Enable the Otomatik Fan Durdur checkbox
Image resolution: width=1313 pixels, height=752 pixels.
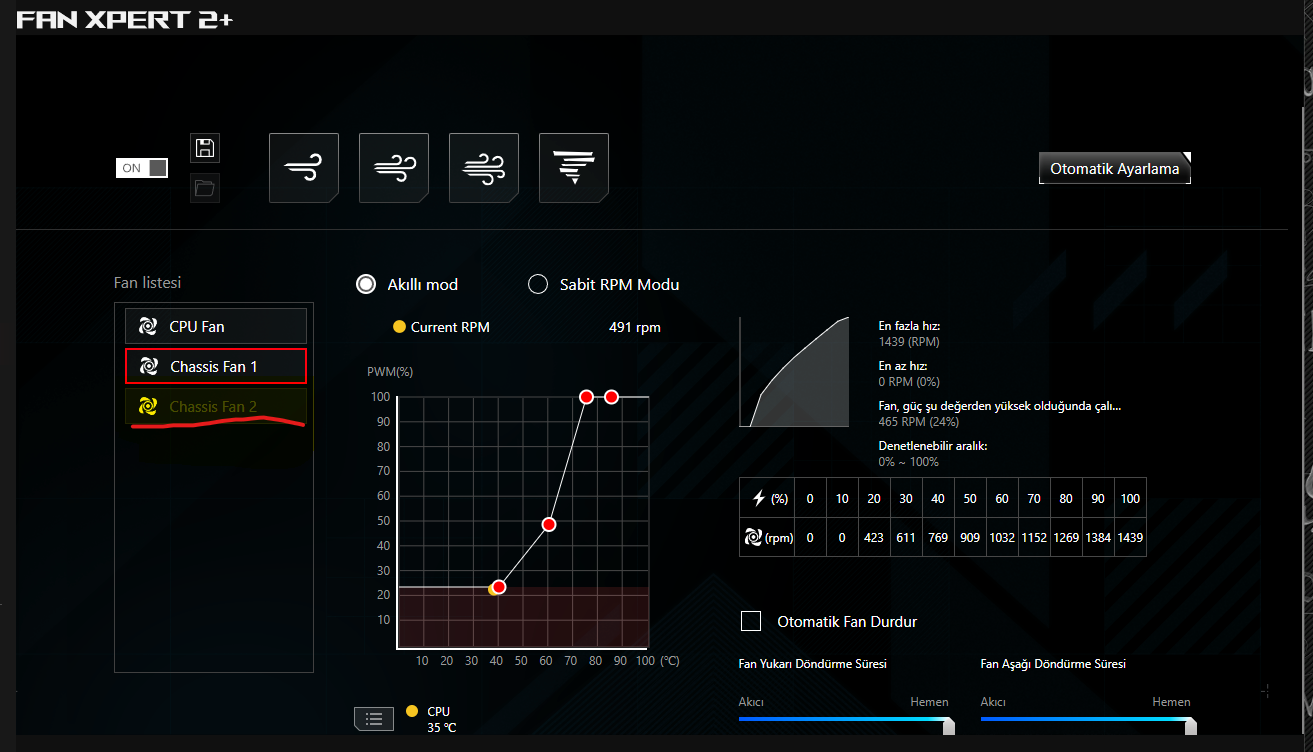751,621
